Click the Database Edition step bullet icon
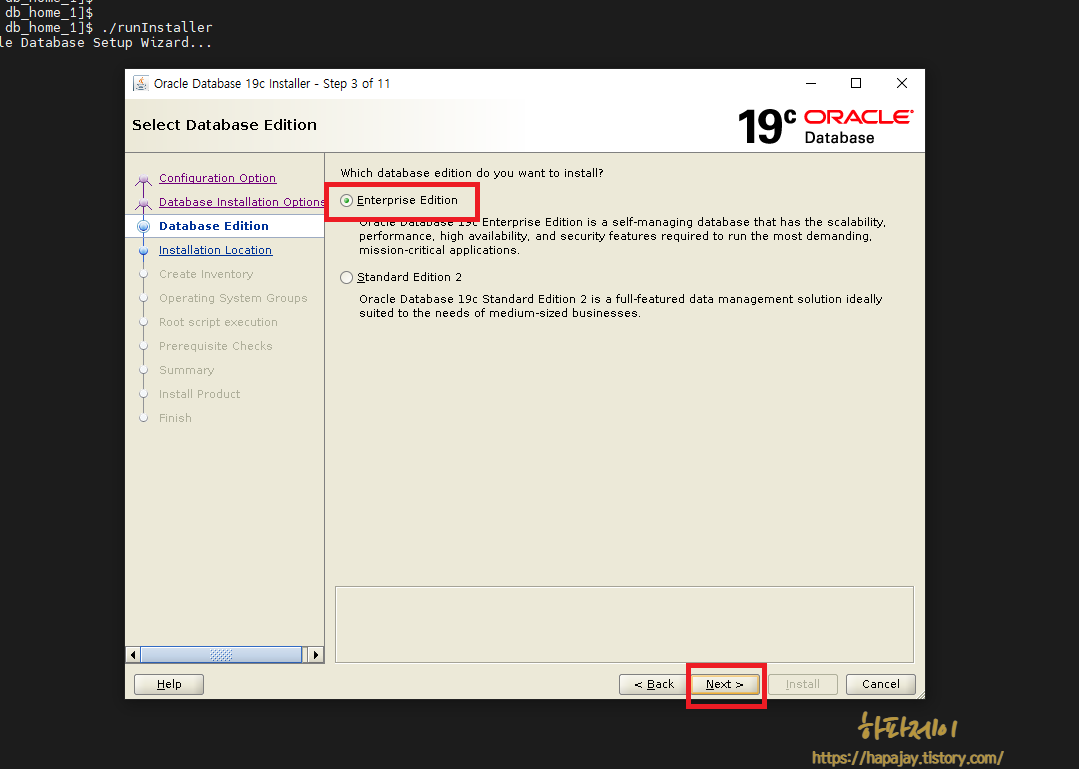The width and height of the screenshot is (1079, 769). click(143, 226)
